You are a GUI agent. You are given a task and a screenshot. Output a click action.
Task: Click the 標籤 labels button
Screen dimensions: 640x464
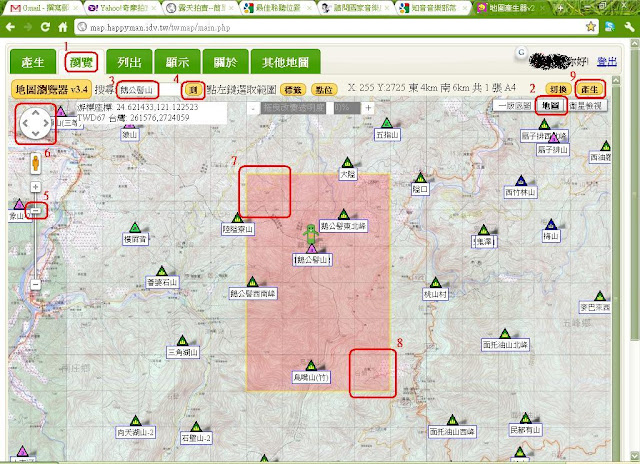pos(293,89)
